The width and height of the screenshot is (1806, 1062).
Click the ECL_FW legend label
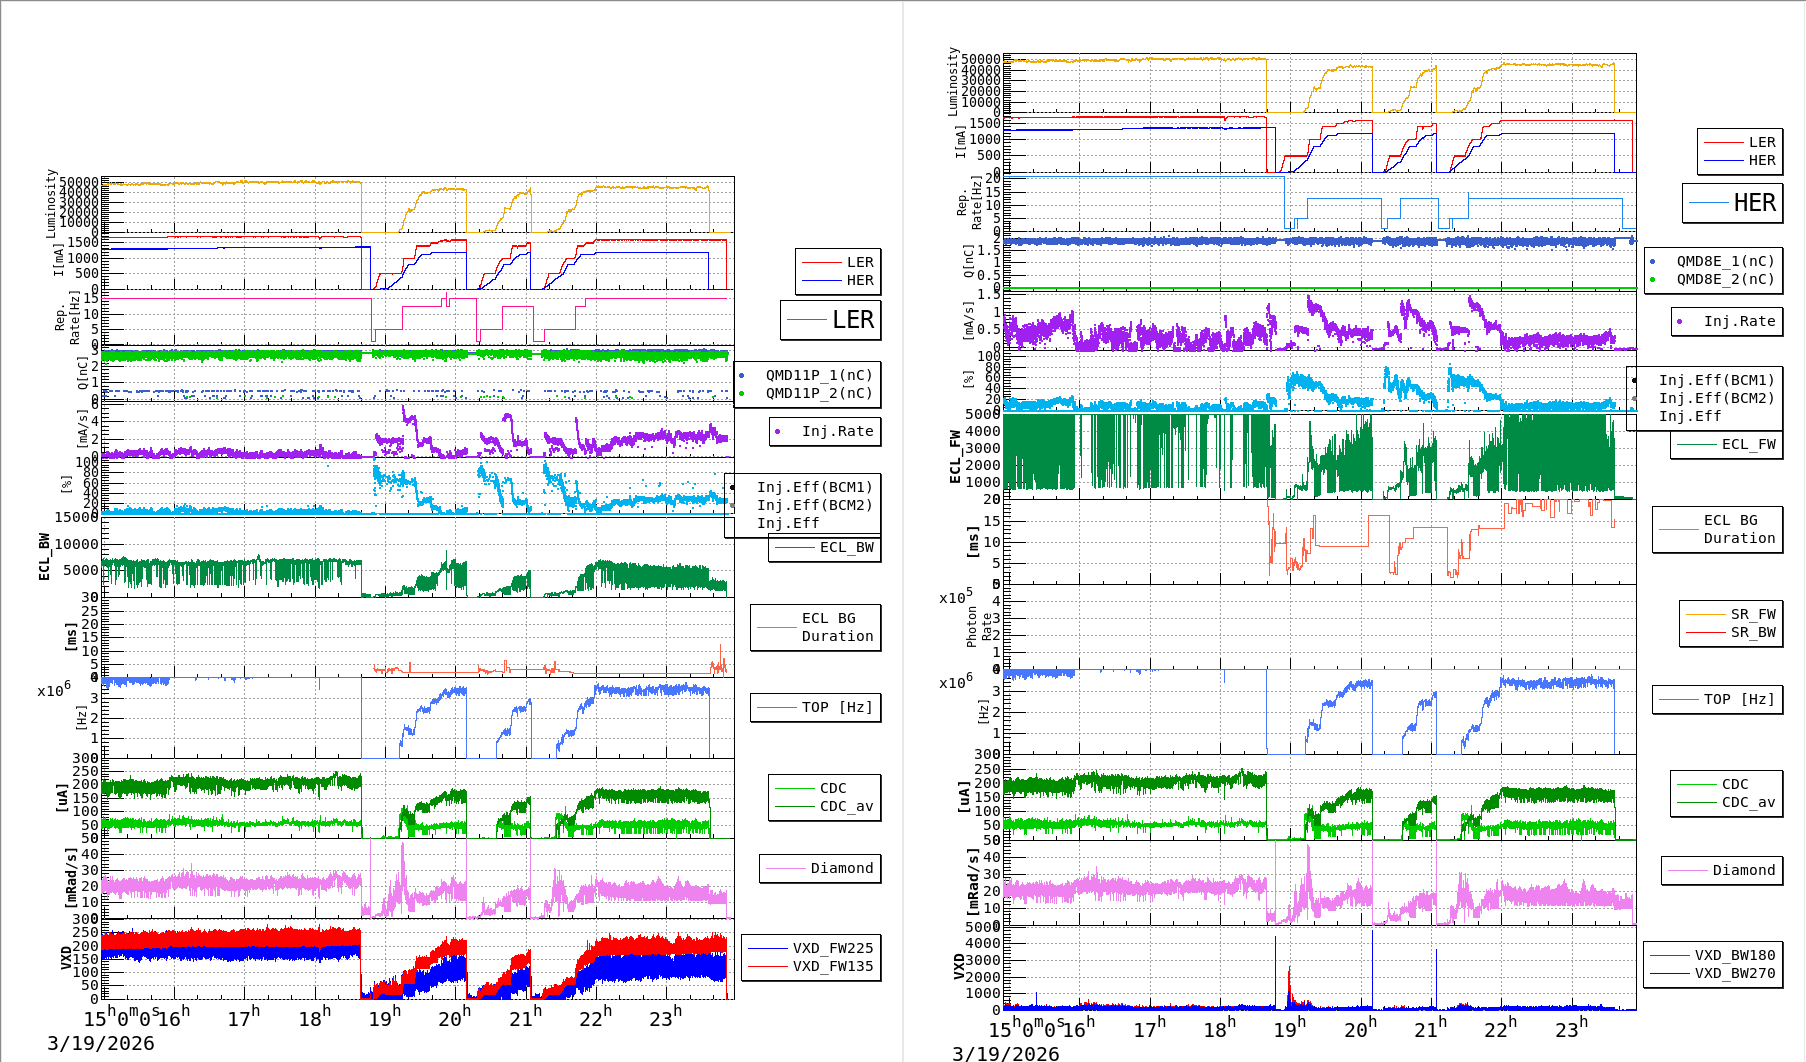tap(1747, 444)
